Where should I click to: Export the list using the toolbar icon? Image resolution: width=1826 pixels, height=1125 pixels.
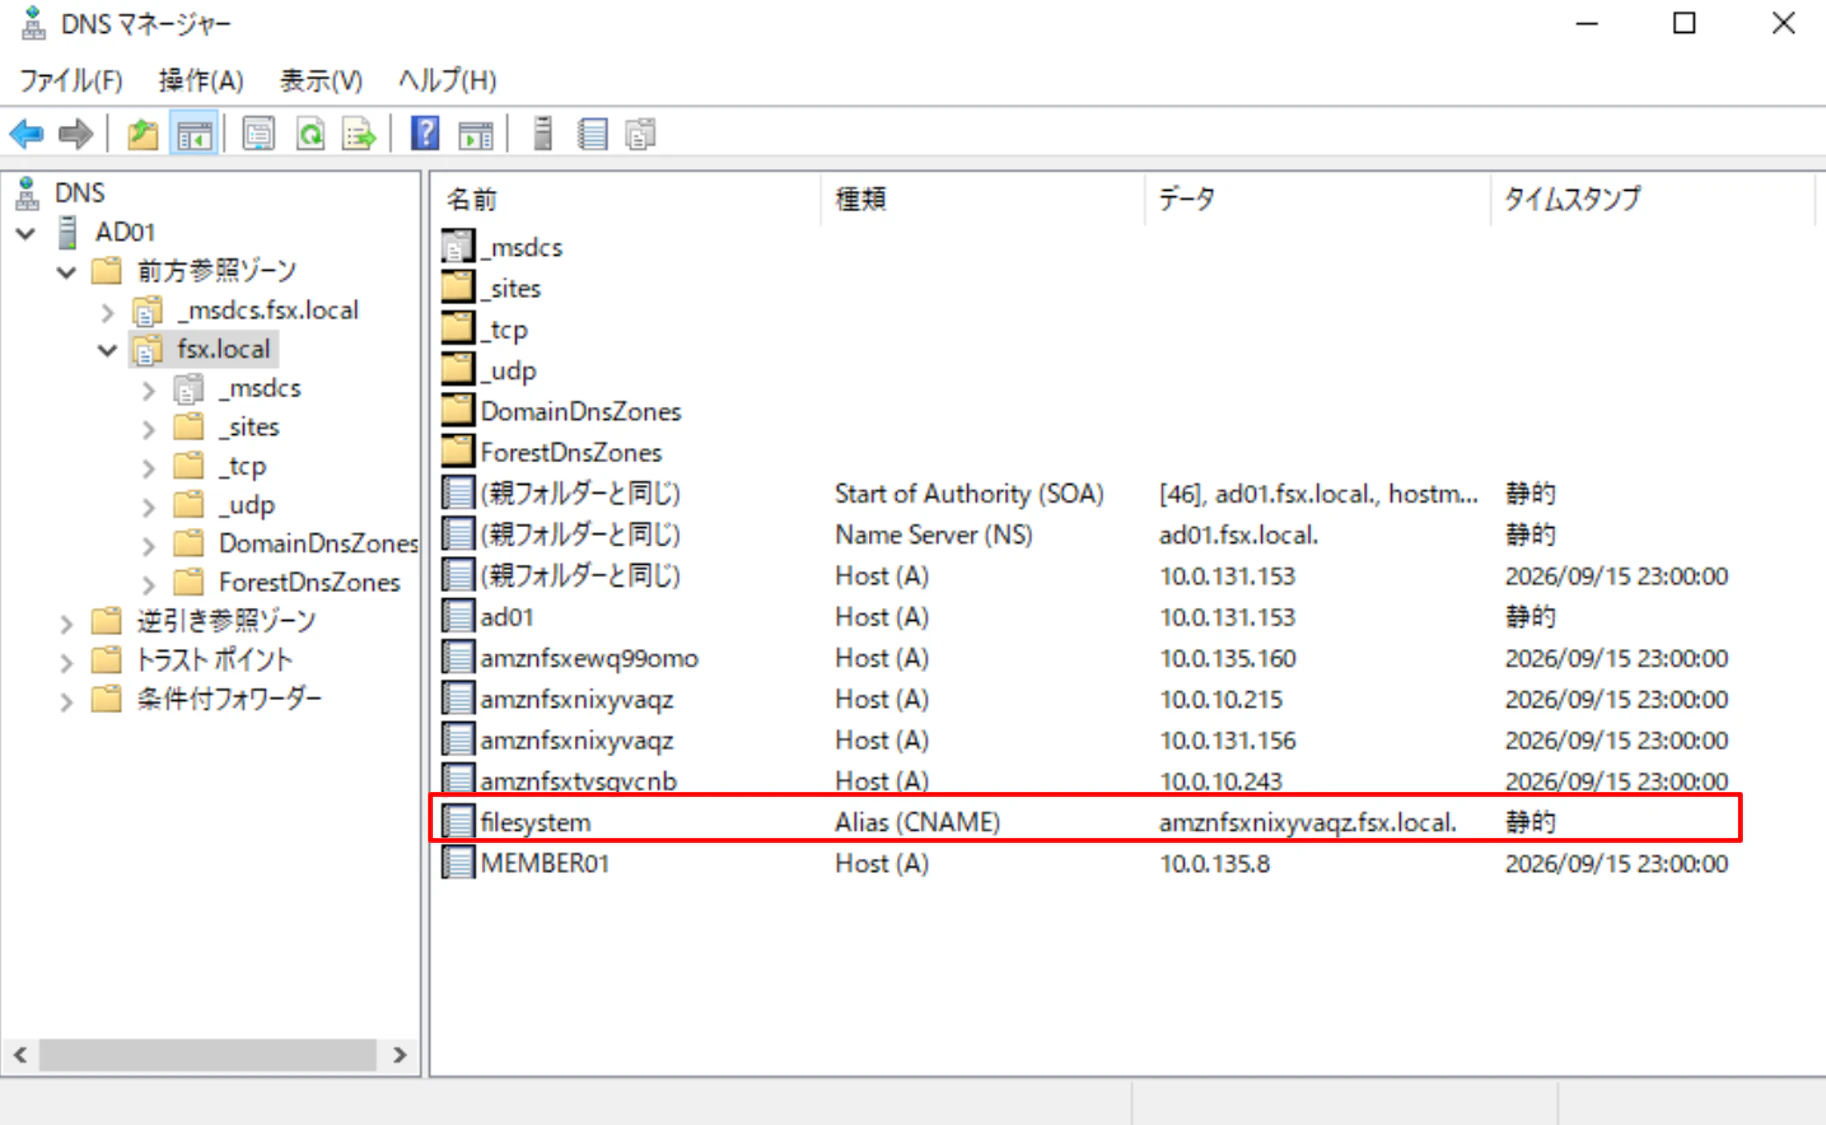[x=360, y=134]
